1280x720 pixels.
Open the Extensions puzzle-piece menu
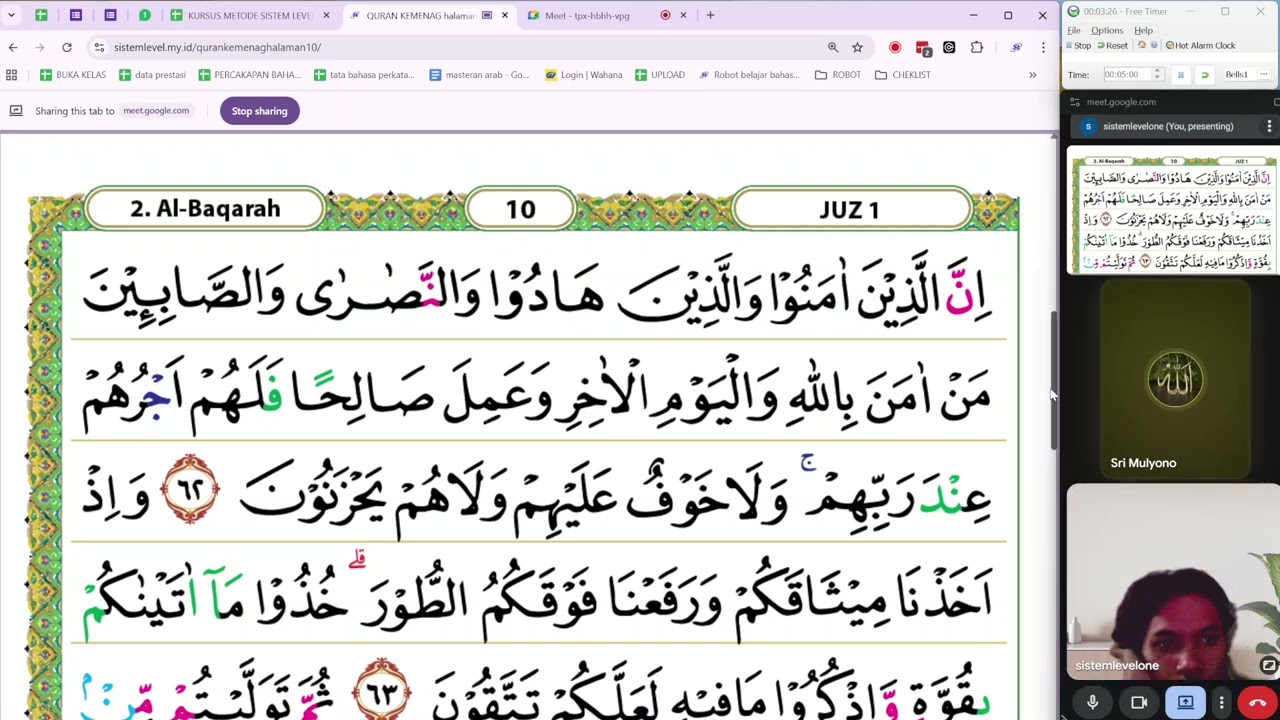click(977, 47)
